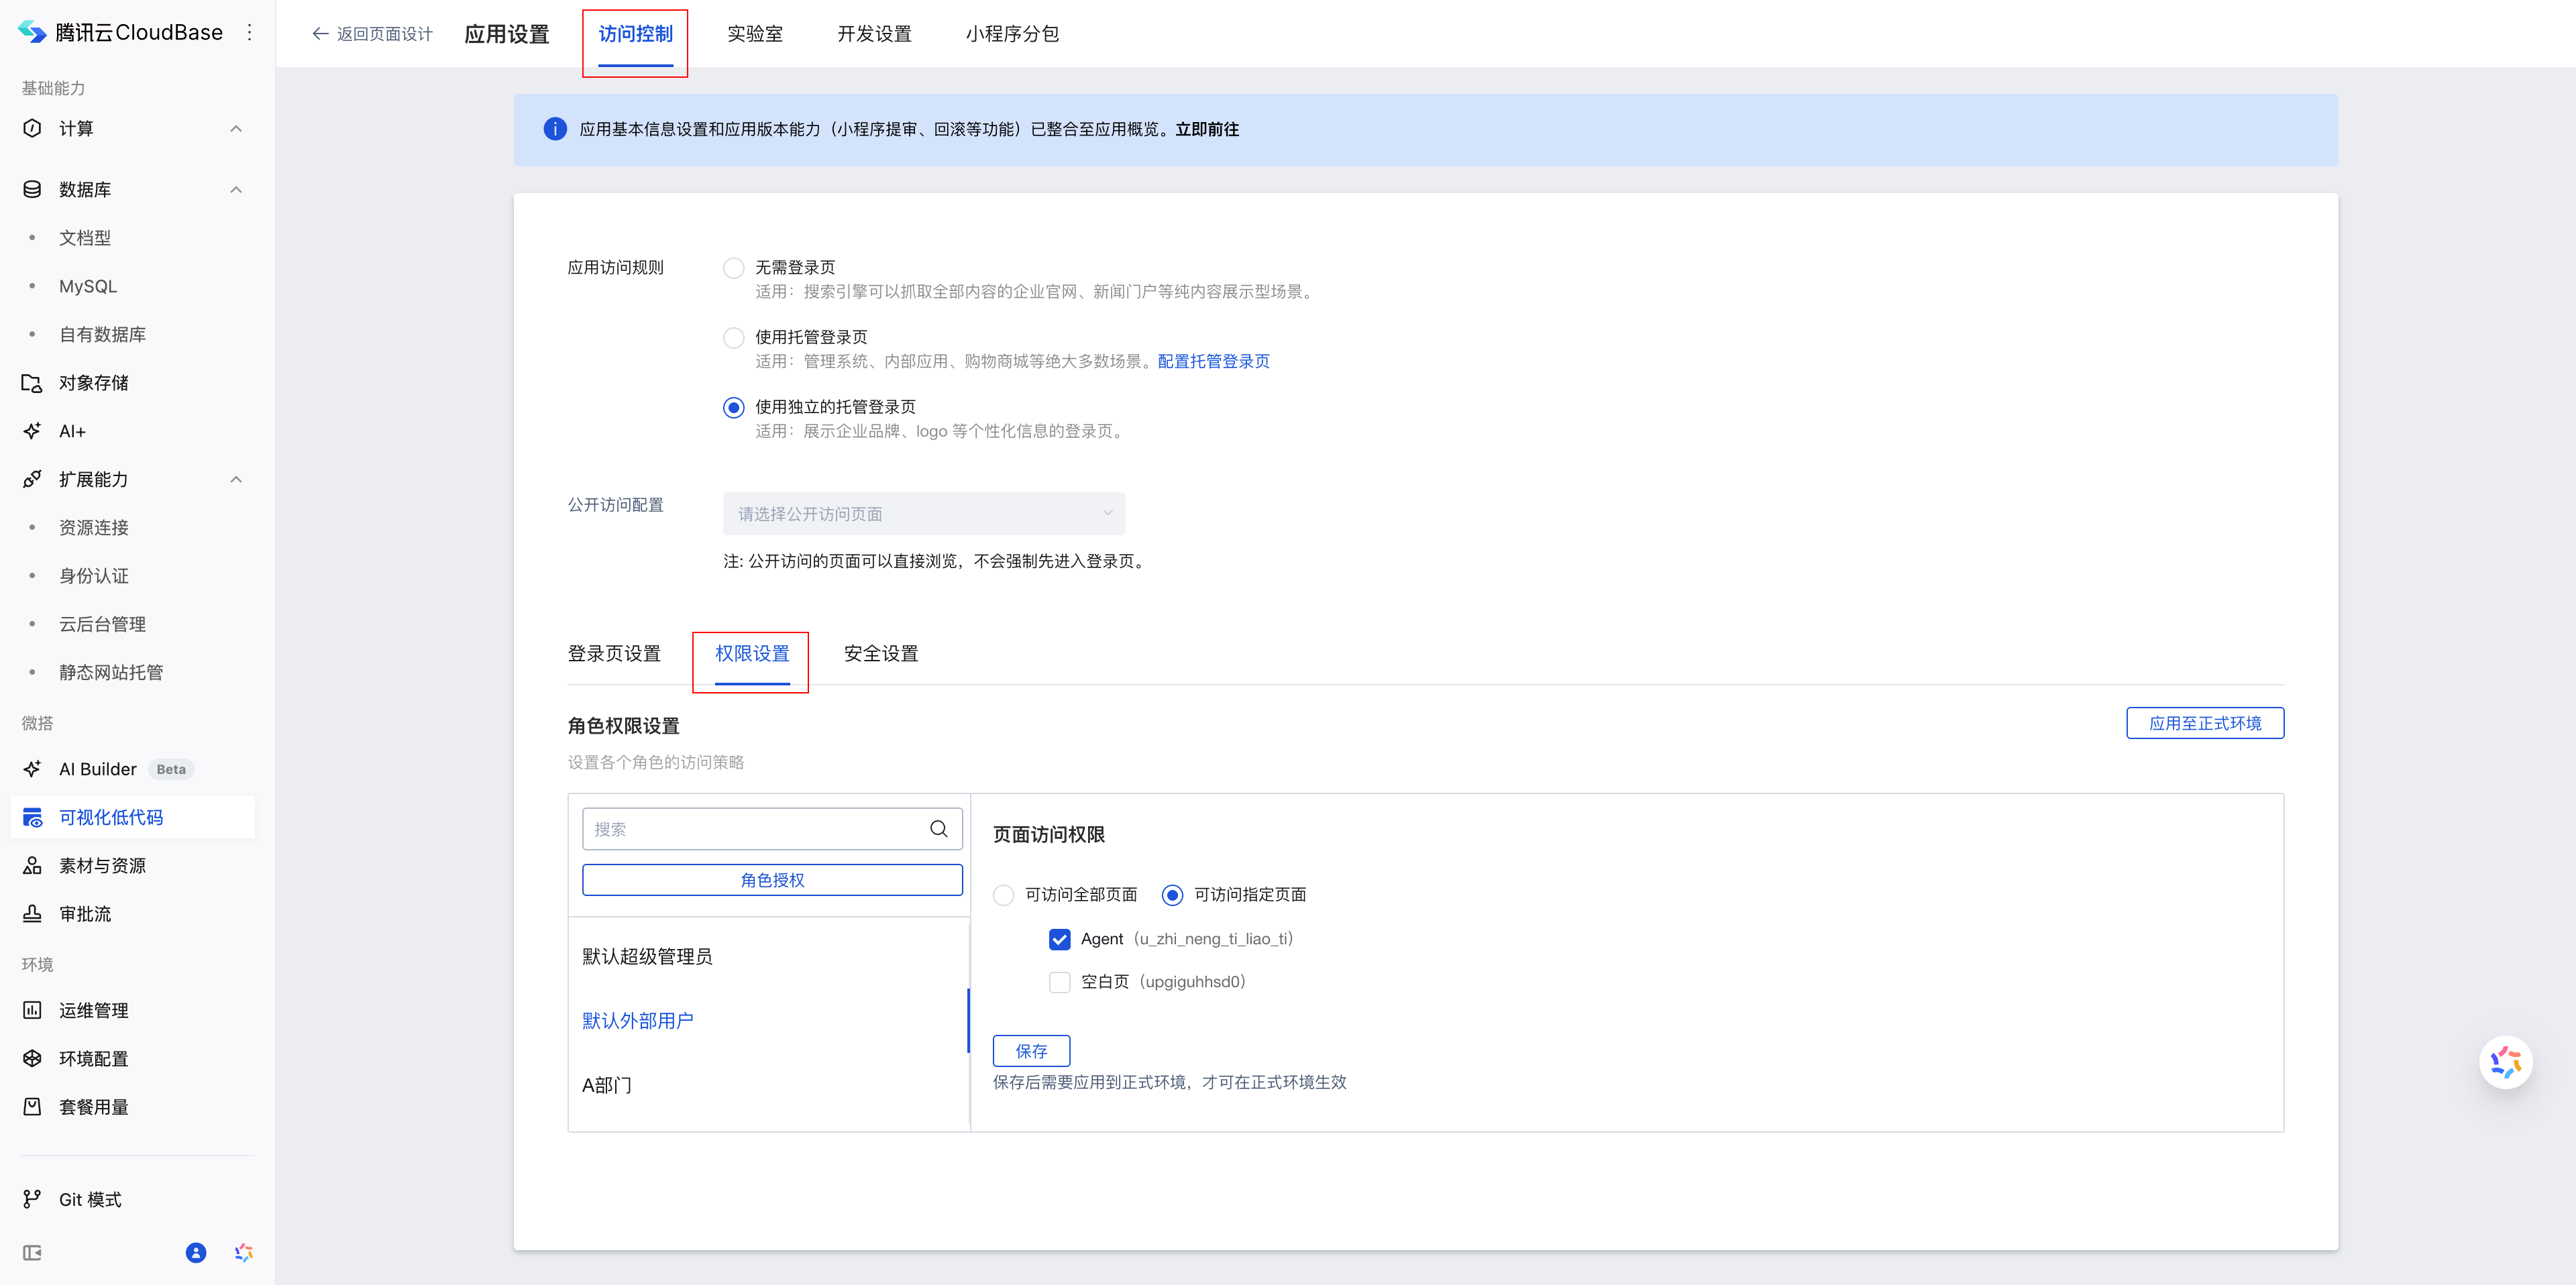Collapse the 扩展能力 sidebar section
Image resolution: width=2576 pixels, height=1285 pixels.
click(236, 480)
